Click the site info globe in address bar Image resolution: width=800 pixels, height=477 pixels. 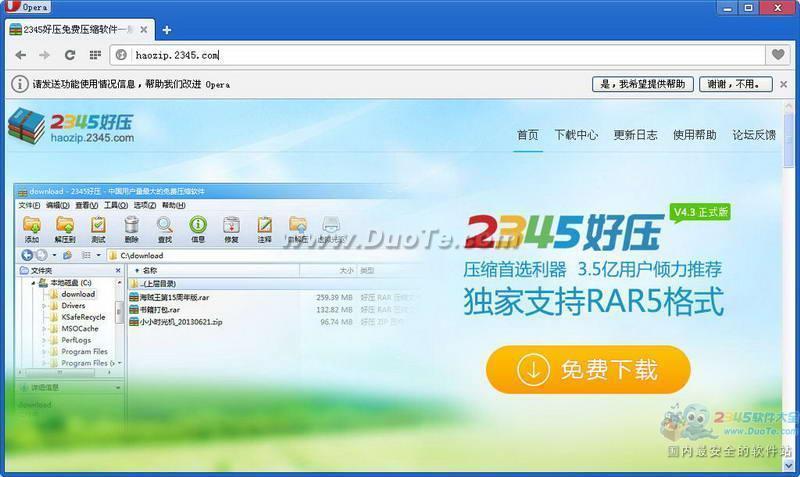(121, 55)
